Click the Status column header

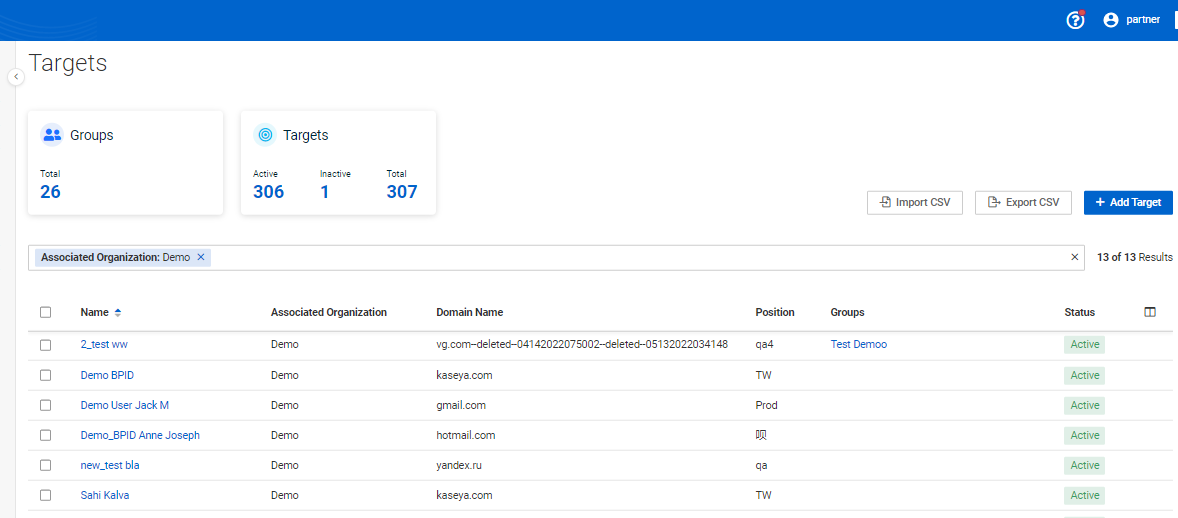click(1080, 312)
